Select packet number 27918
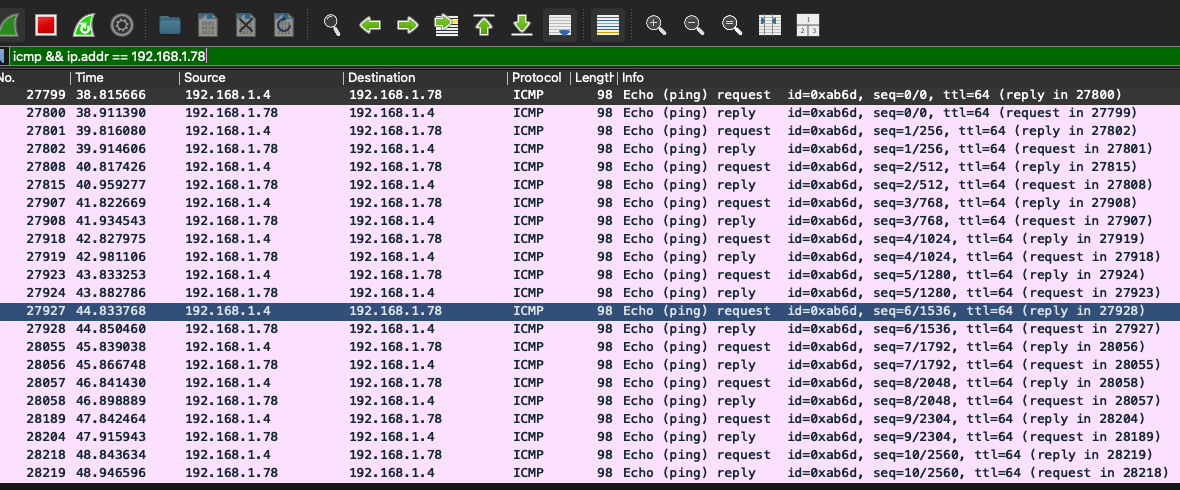The image size is (1180, 490). 590,239
